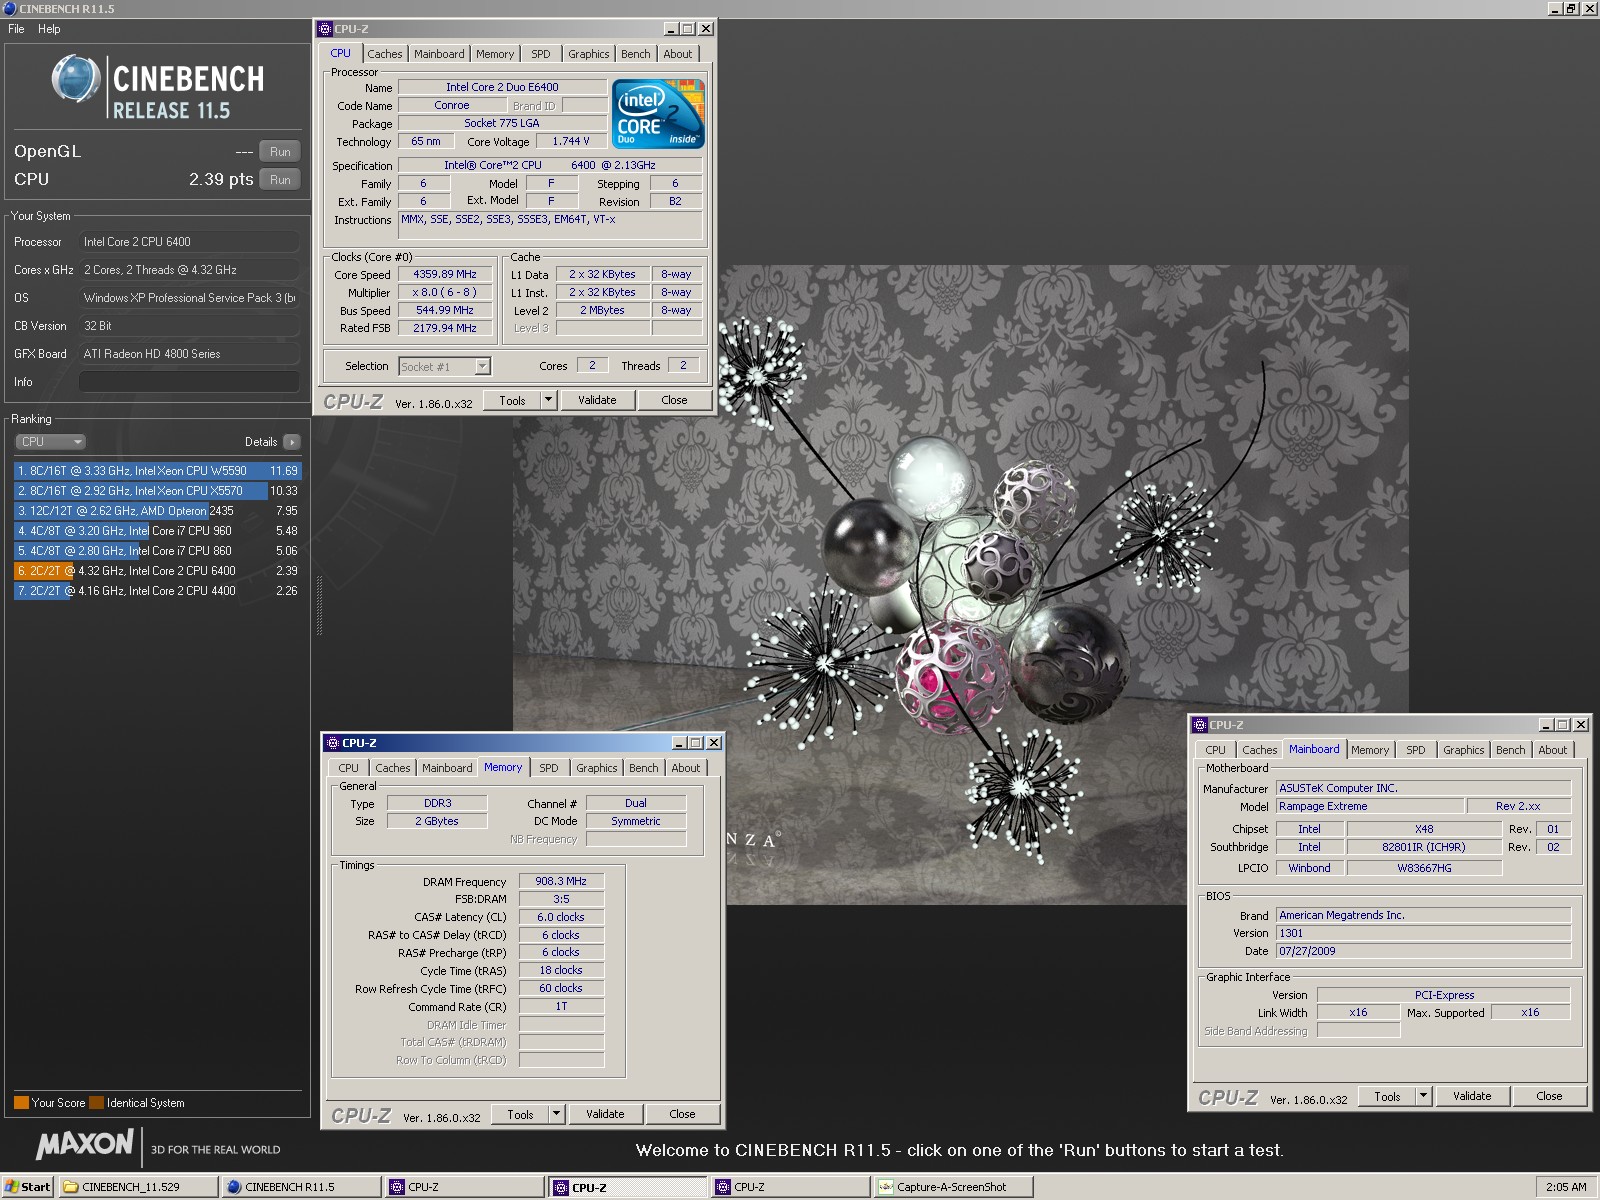Select CPU tab in Mainboard CPU-Z window
The width and height of the screenshot is (1600, 1200).
pyautogui.click(x=1215, y=750)
